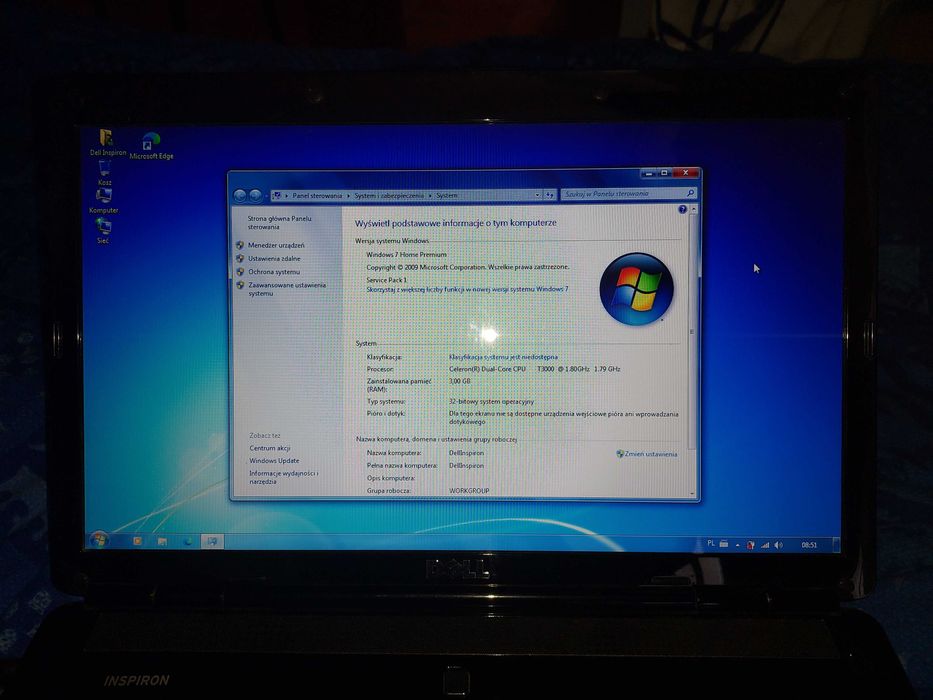
Task: Open Windows Explorer folder on taskbar
Action: tap(162, 542)
